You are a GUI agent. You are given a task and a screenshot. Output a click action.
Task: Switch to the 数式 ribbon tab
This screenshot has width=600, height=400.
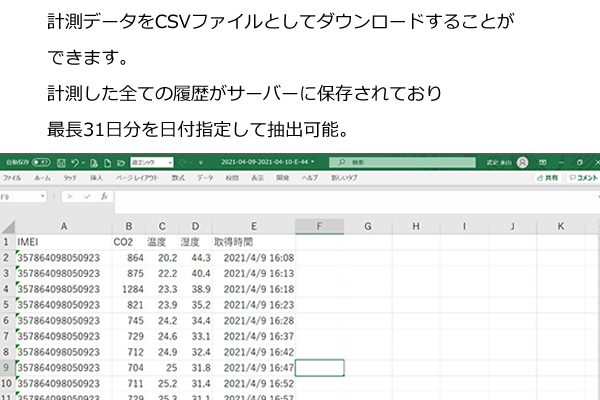point(178,178)
